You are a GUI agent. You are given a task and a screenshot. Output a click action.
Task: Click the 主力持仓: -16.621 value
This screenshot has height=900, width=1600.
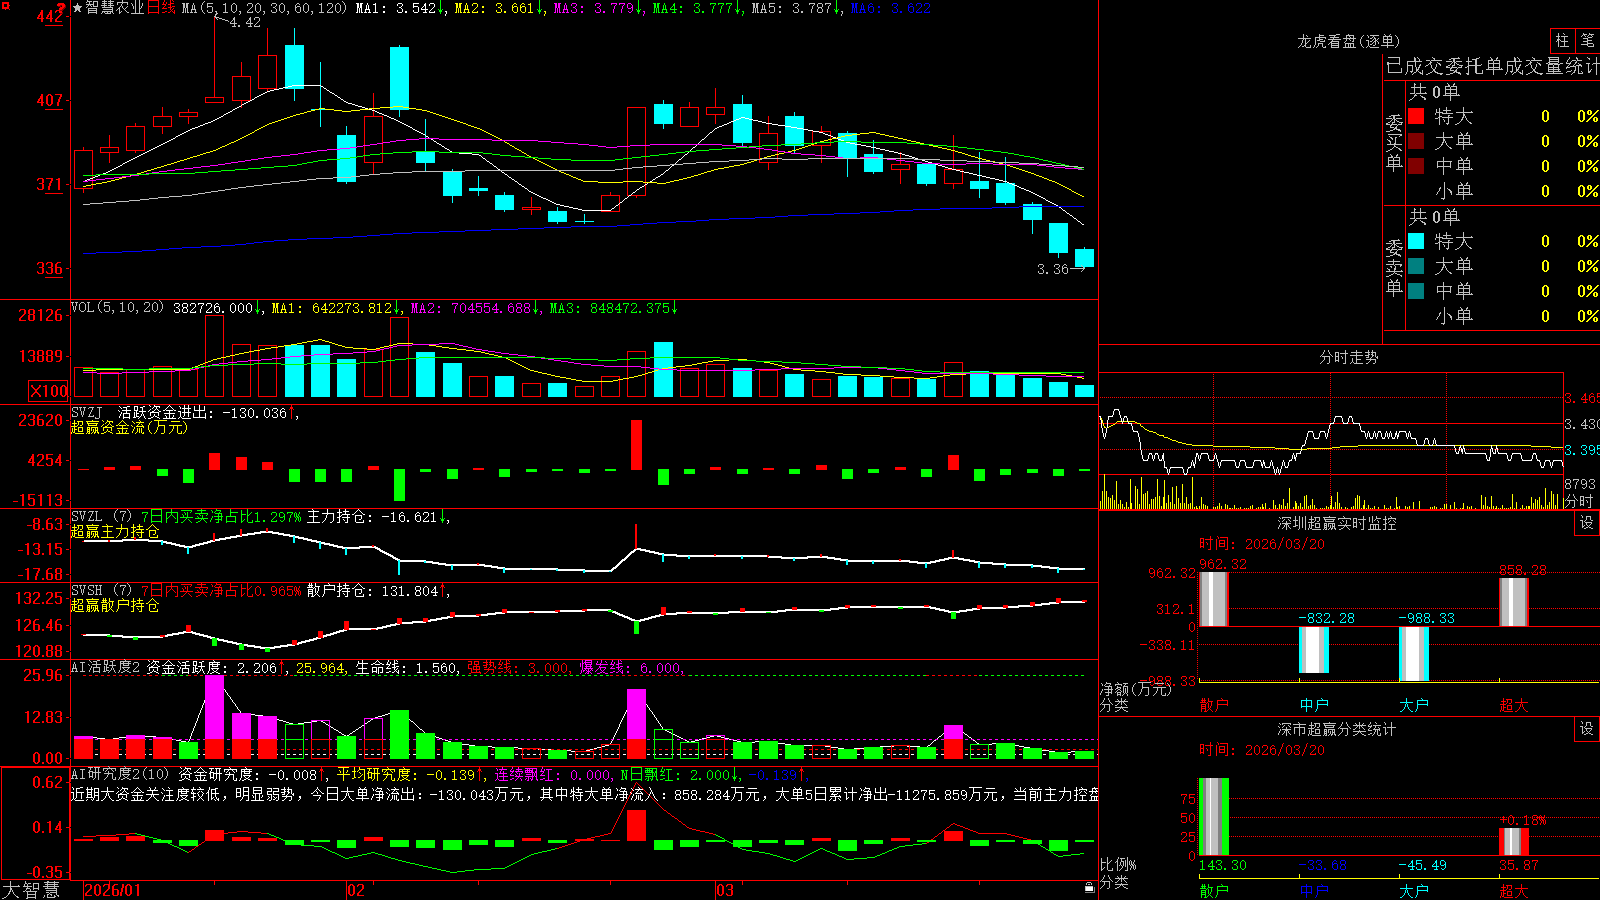(x=378, y=516)
